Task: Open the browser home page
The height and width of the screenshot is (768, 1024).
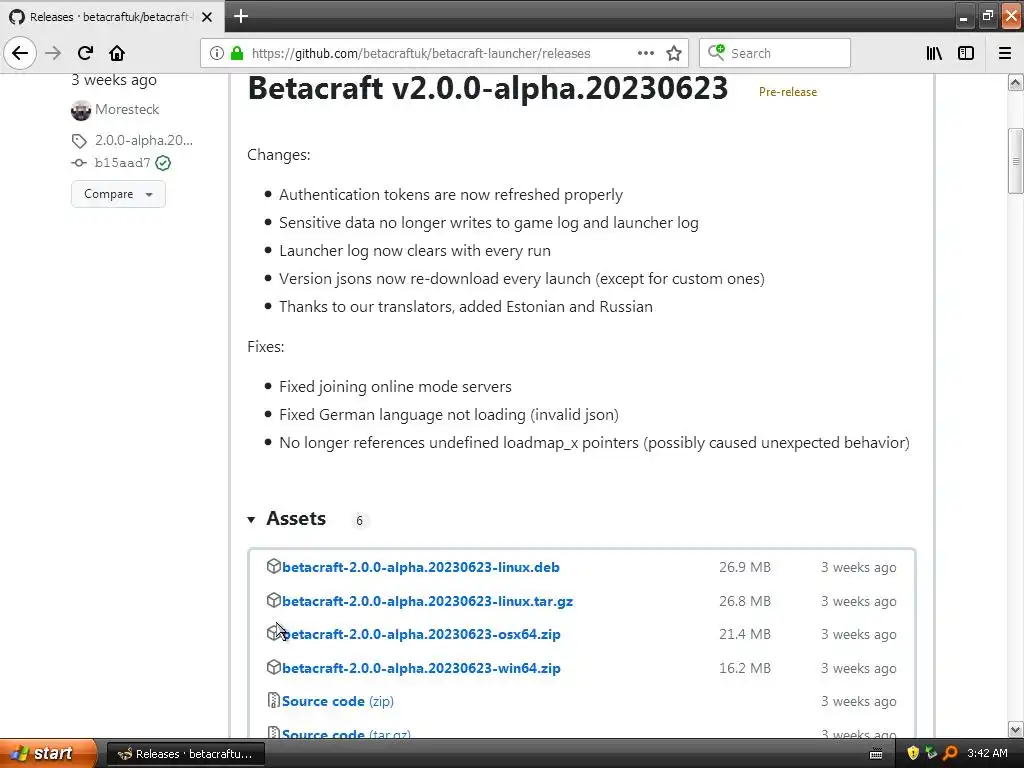Action: (117, 53)
